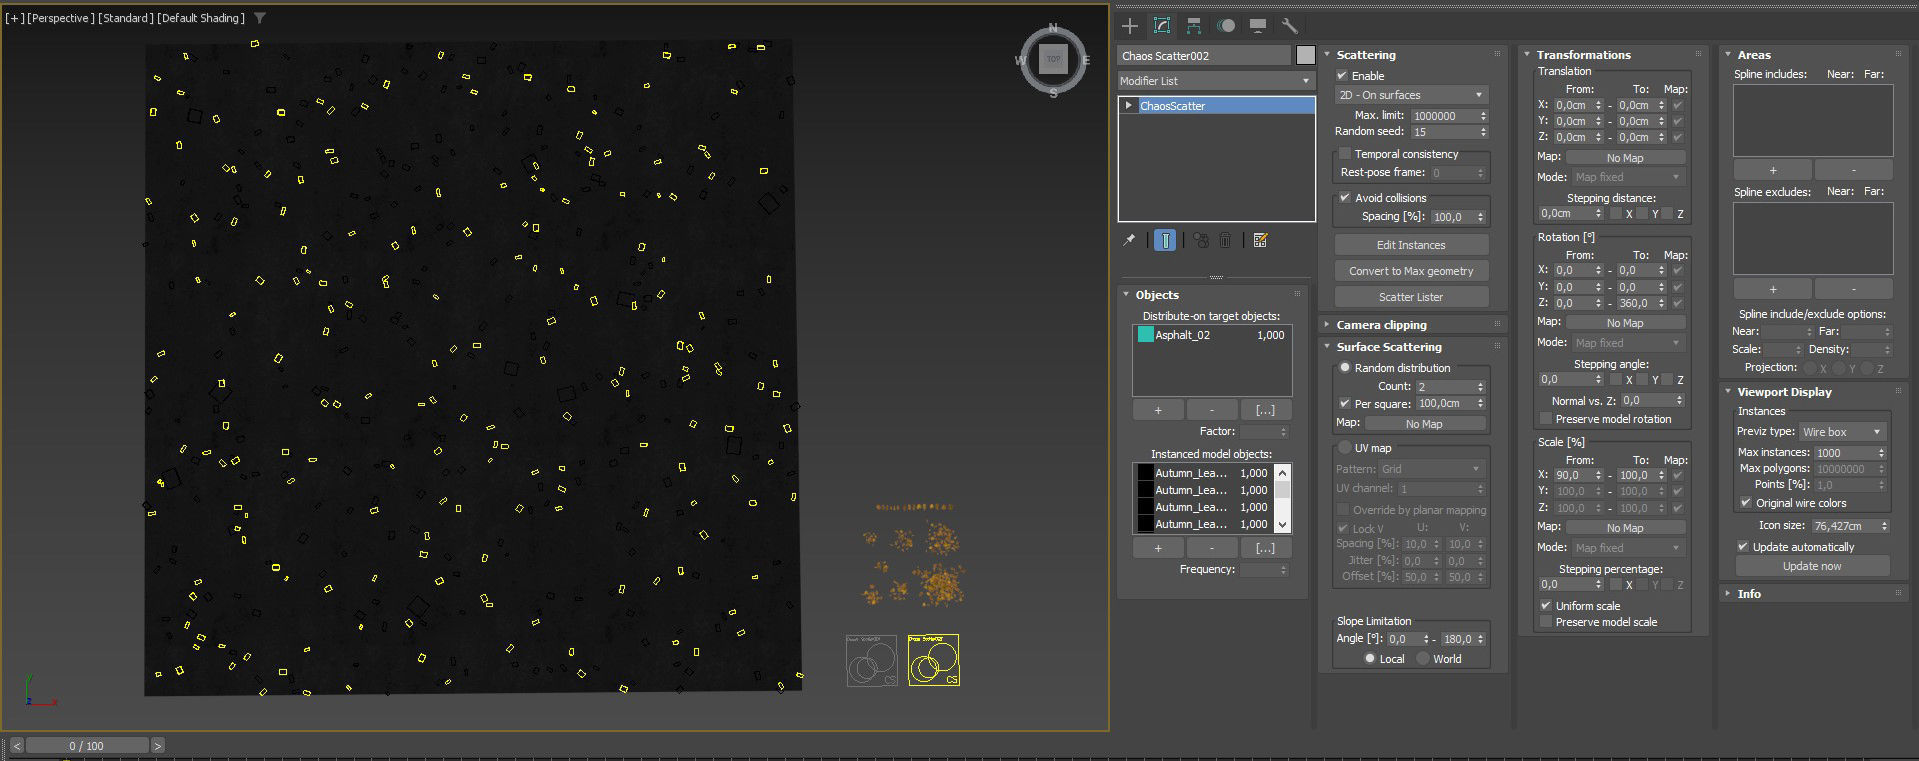This screenshot has height=761, width=1919.
Task: Toggle Original wire colors checkbox
Action: tap(1746, 503)
